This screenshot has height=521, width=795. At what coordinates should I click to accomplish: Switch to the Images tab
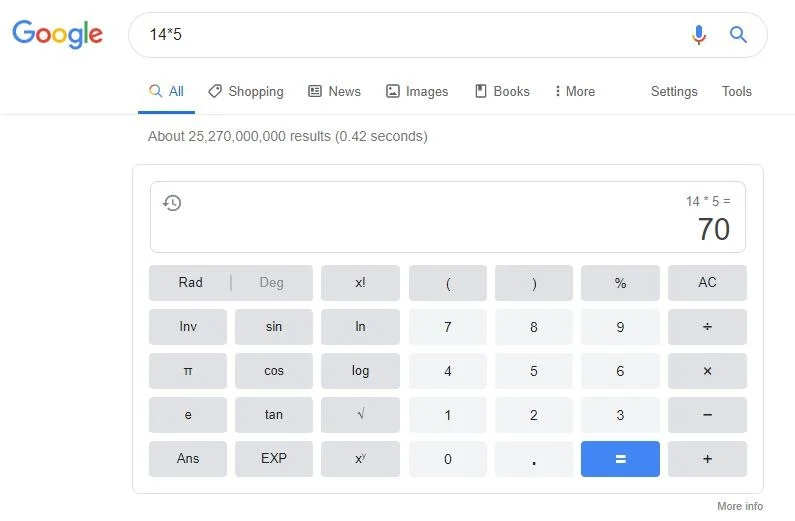click(417, 91)
